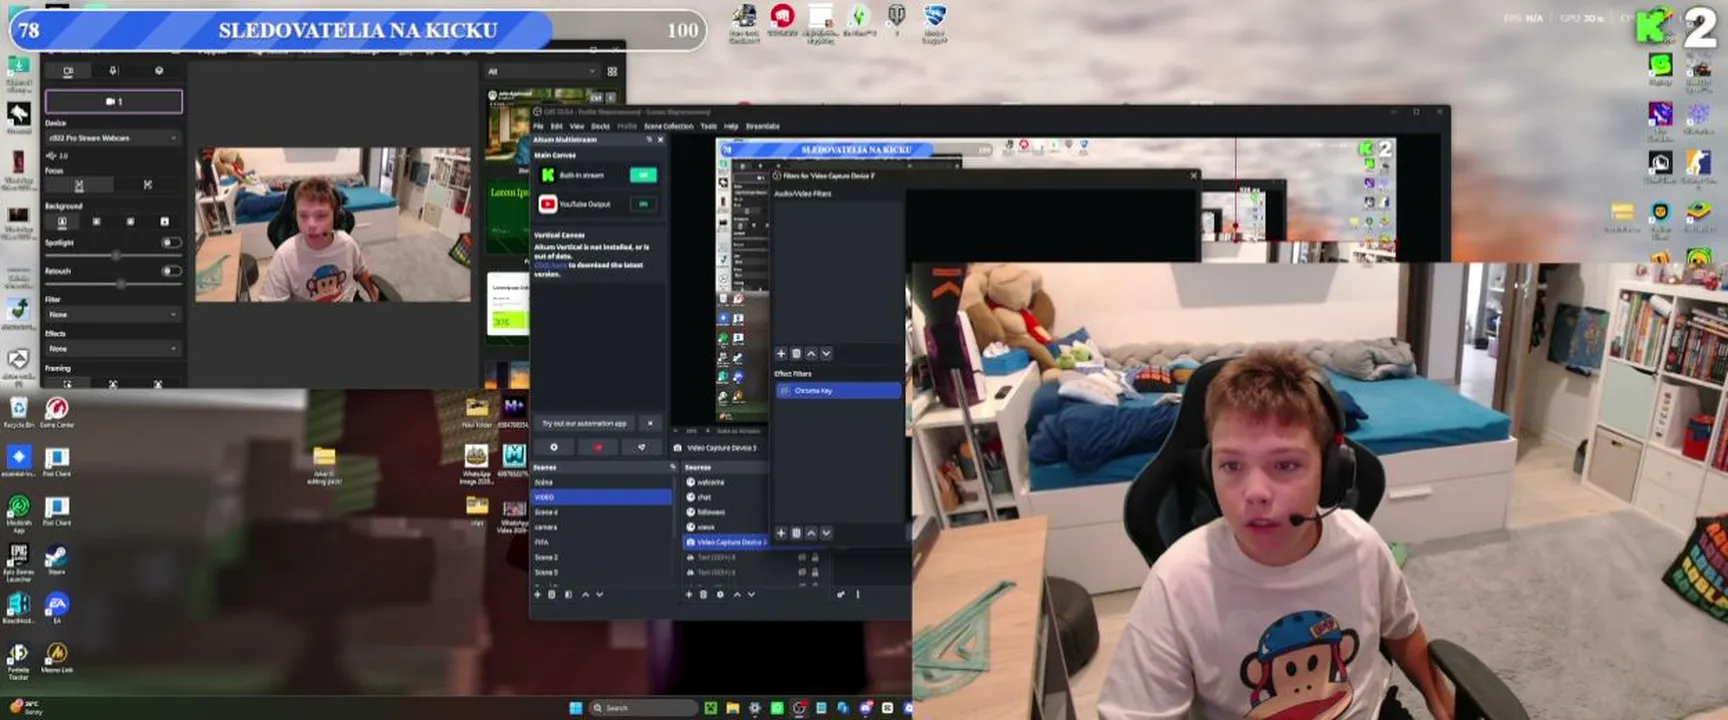Open the OBS View menu
Screen dimensions: 1728x720
point(577,126)
